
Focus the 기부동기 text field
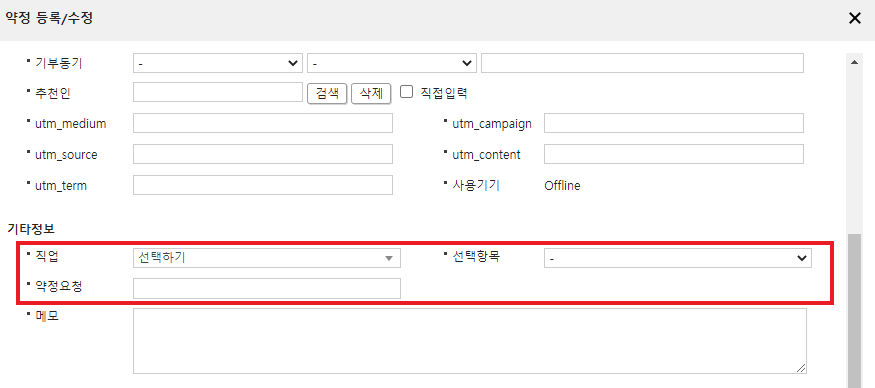point(642,63)
